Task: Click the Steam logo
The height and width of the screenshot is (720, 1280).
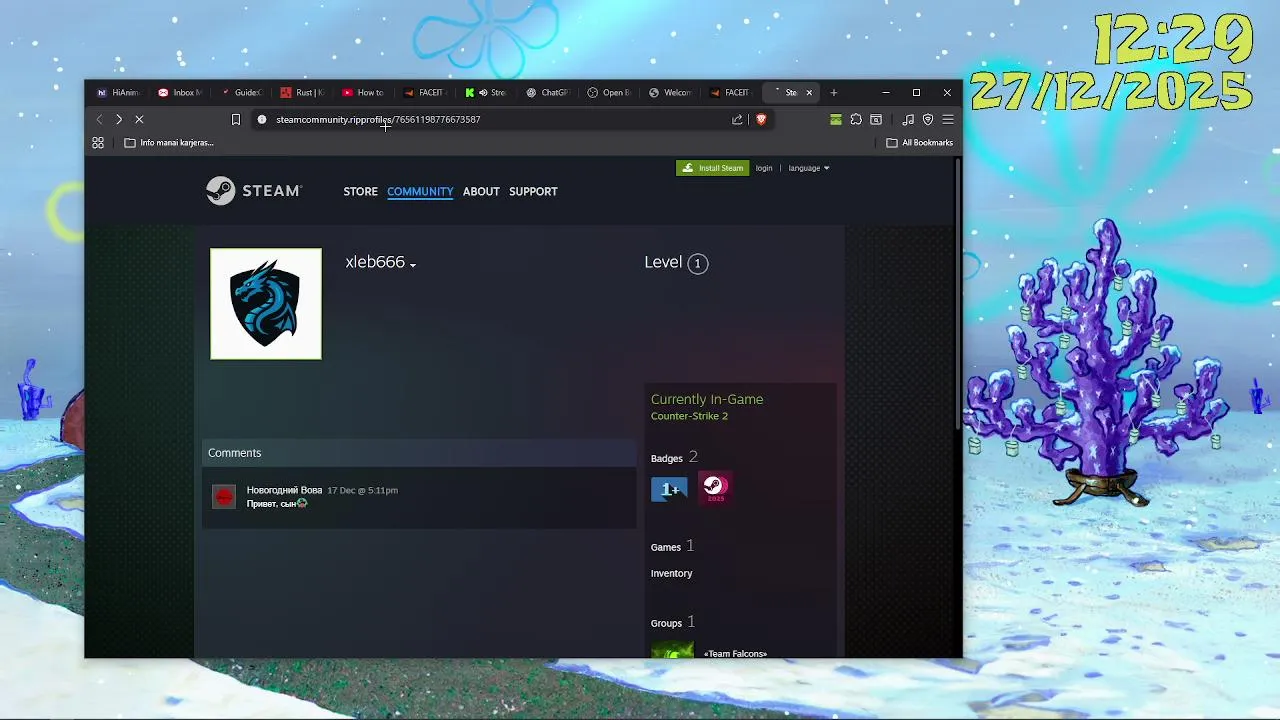Action: pos(253,191)
